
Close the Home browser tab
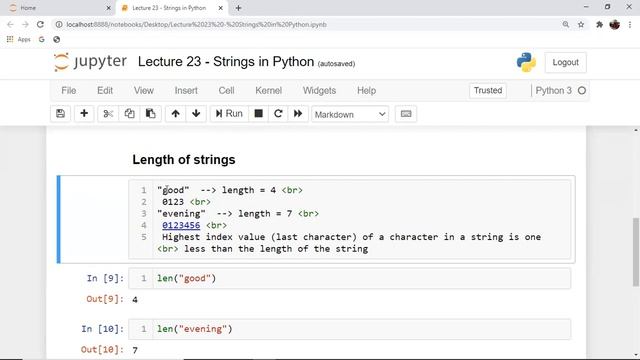pyautogui.click(x=108, y=8)
